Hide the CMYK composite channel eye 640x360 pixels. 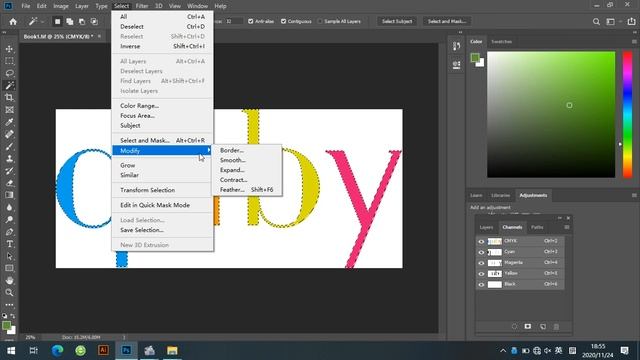(x=481, y=241)
